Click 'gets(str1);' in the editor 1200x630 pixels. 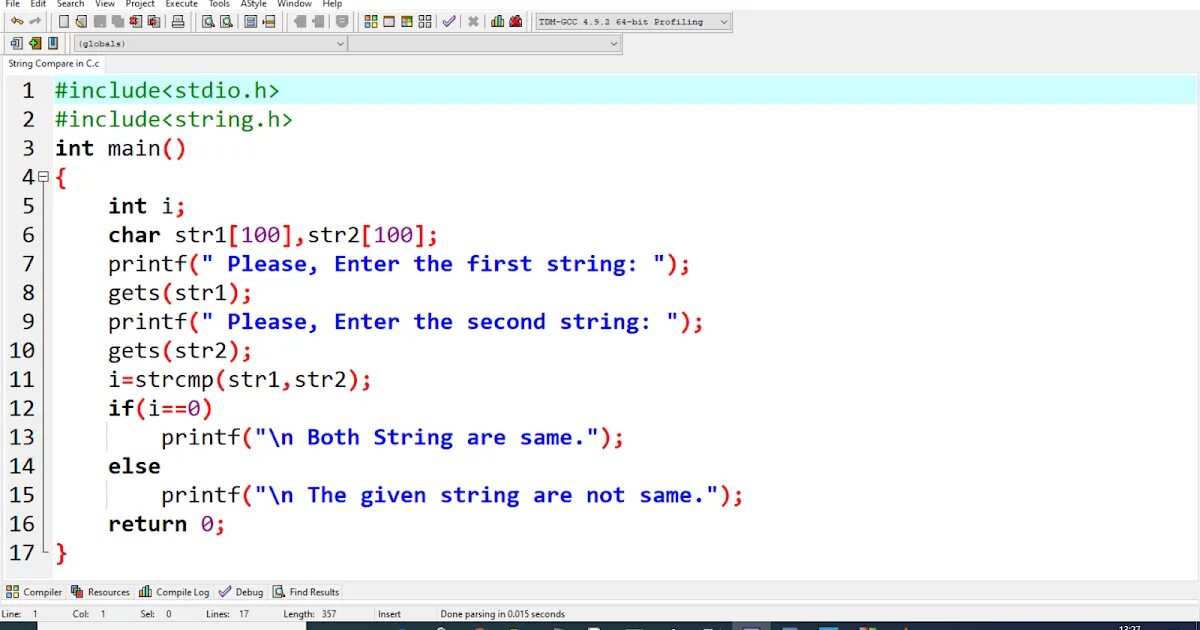coord(181,294)
